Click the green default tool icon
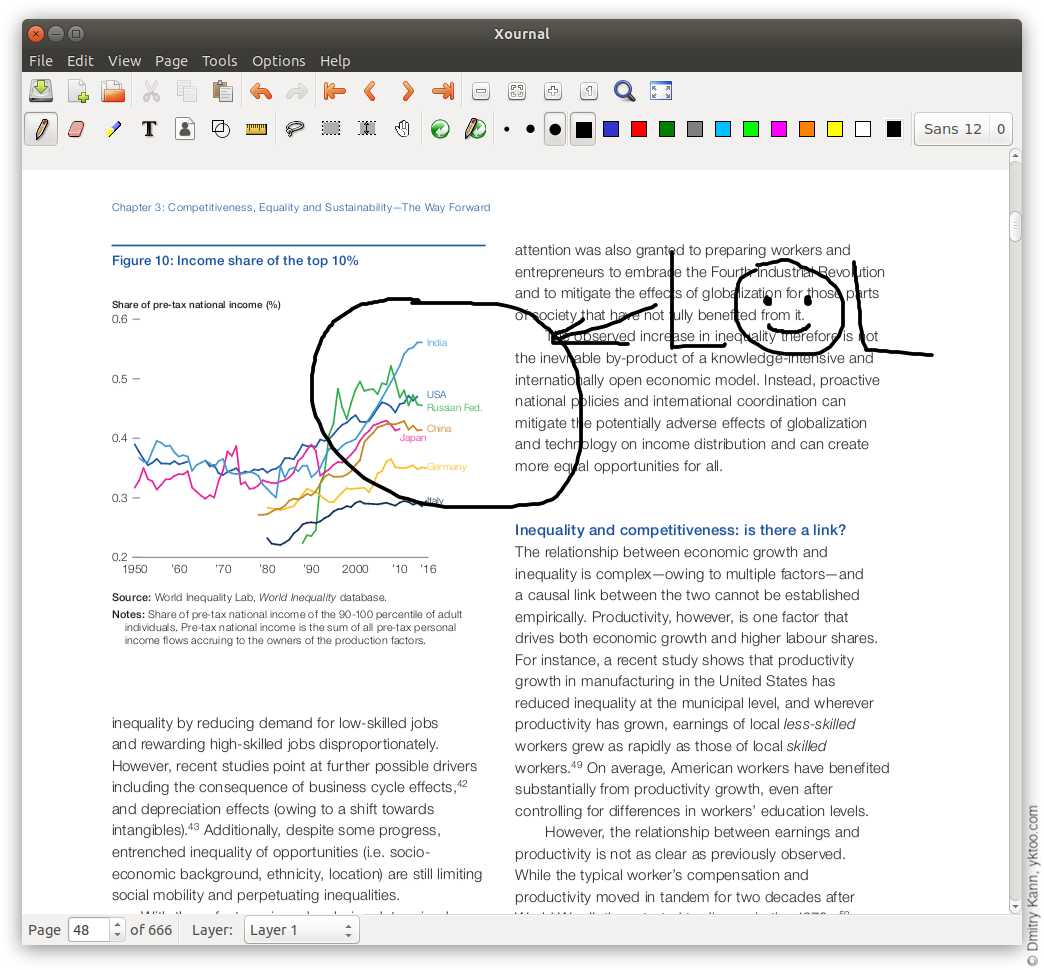 click(x=440, y=129)
